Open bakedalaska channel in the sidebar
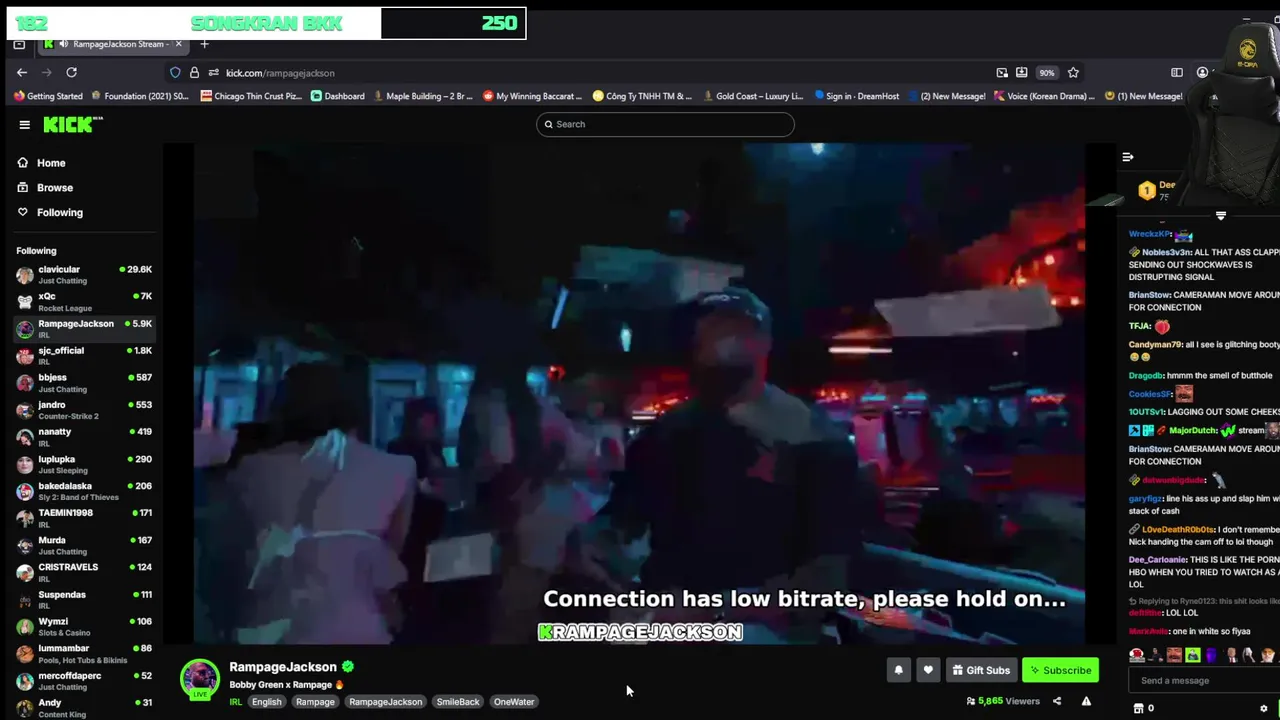 (84, 491)
